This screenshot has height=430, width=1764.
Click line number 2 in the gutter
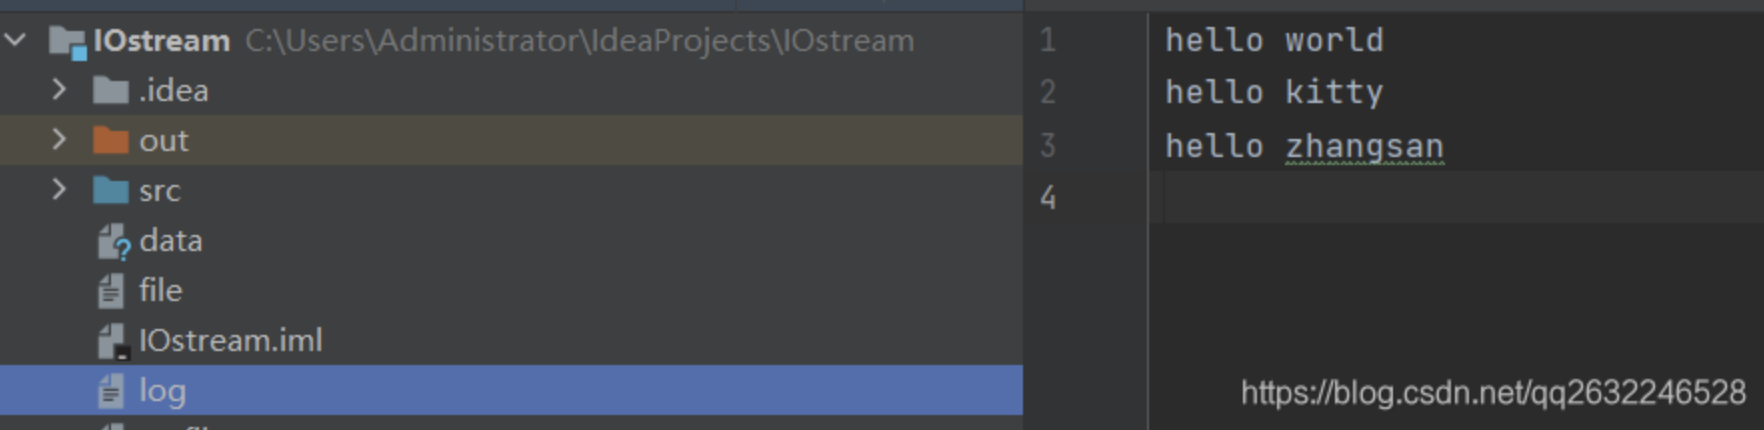[1047, 93]
